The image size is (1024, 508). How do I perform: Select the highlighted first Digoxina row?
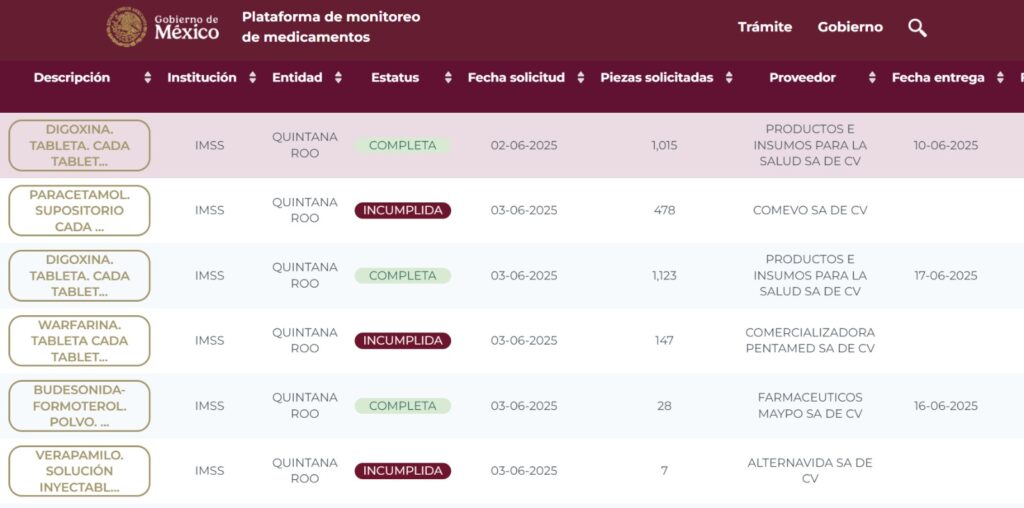tap(560, 146)
